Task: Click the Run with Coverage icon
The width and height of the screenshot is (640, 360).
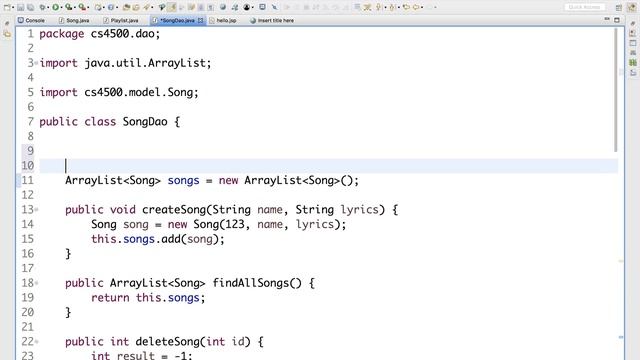Action: point(68,7)
